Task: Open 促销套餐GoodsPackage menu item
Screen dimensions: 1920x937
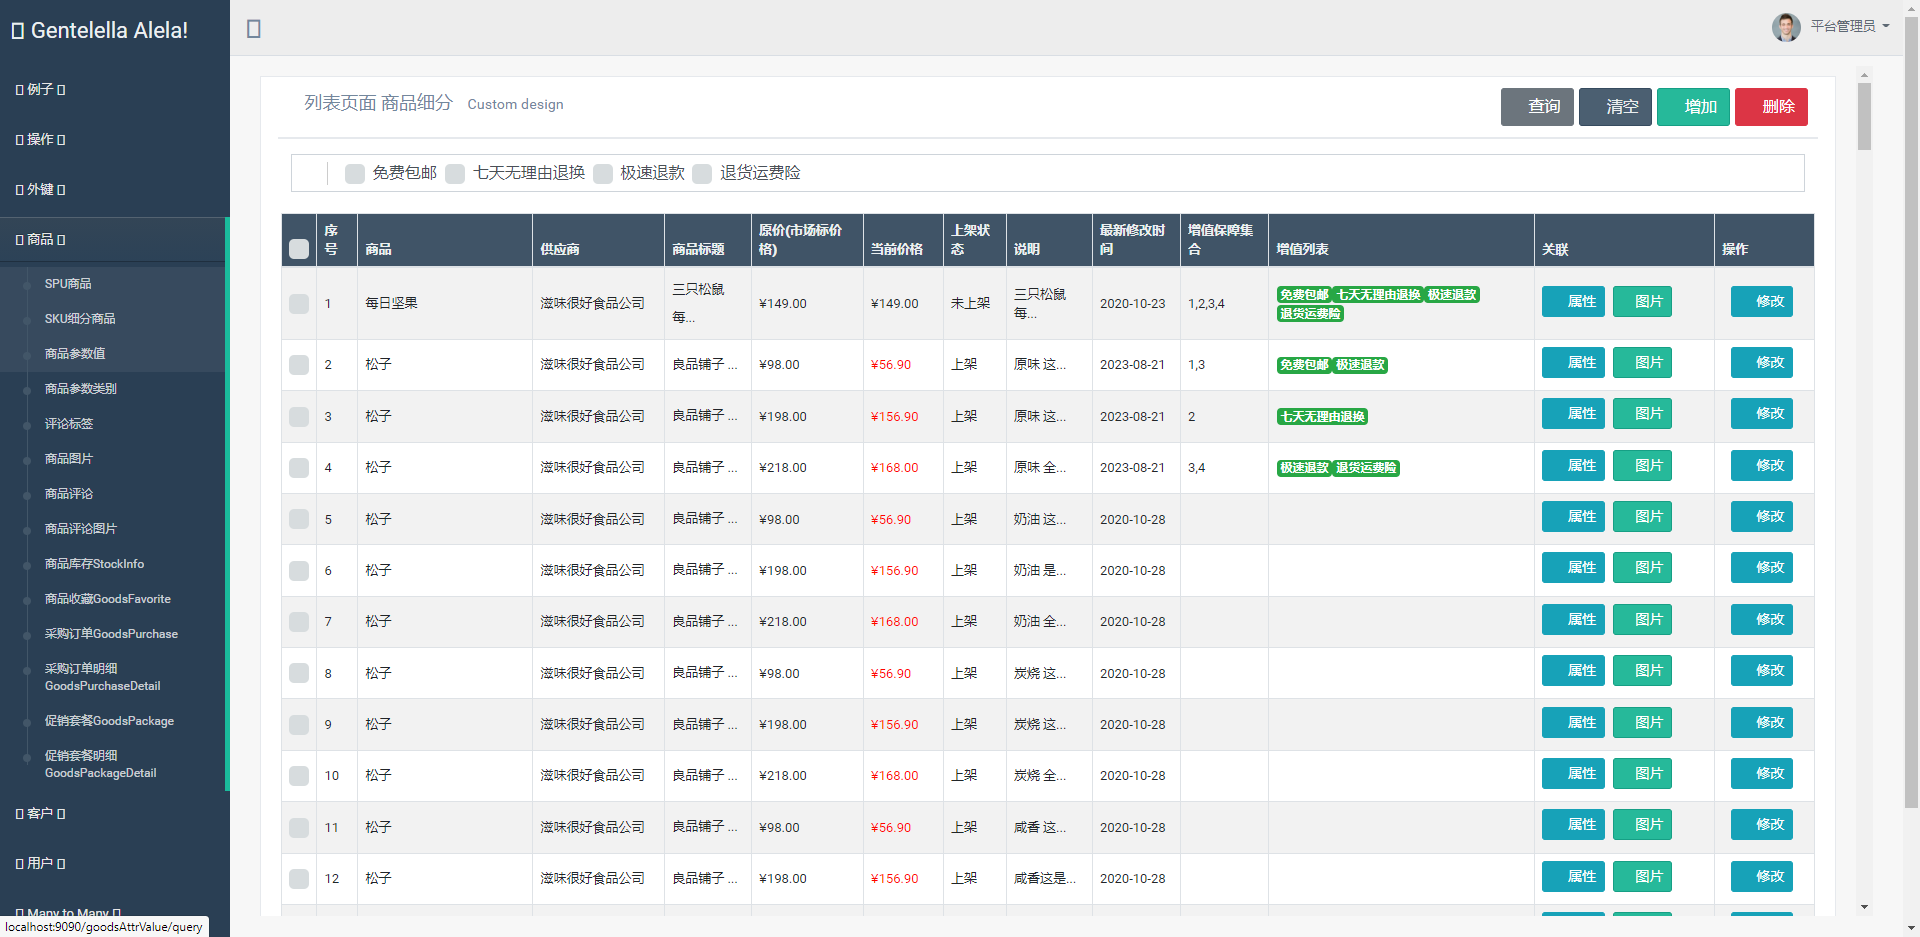Action: (x=109, y=721)
